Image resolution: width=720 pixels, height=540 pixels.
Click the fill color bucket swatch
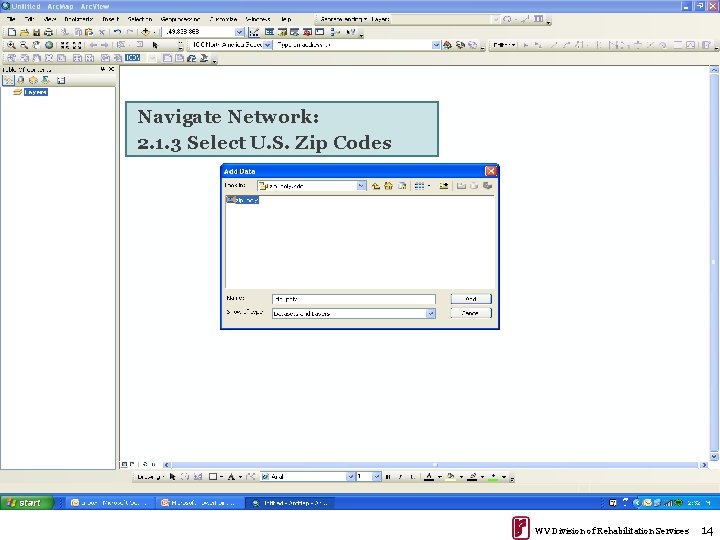(x=451, y=477)
